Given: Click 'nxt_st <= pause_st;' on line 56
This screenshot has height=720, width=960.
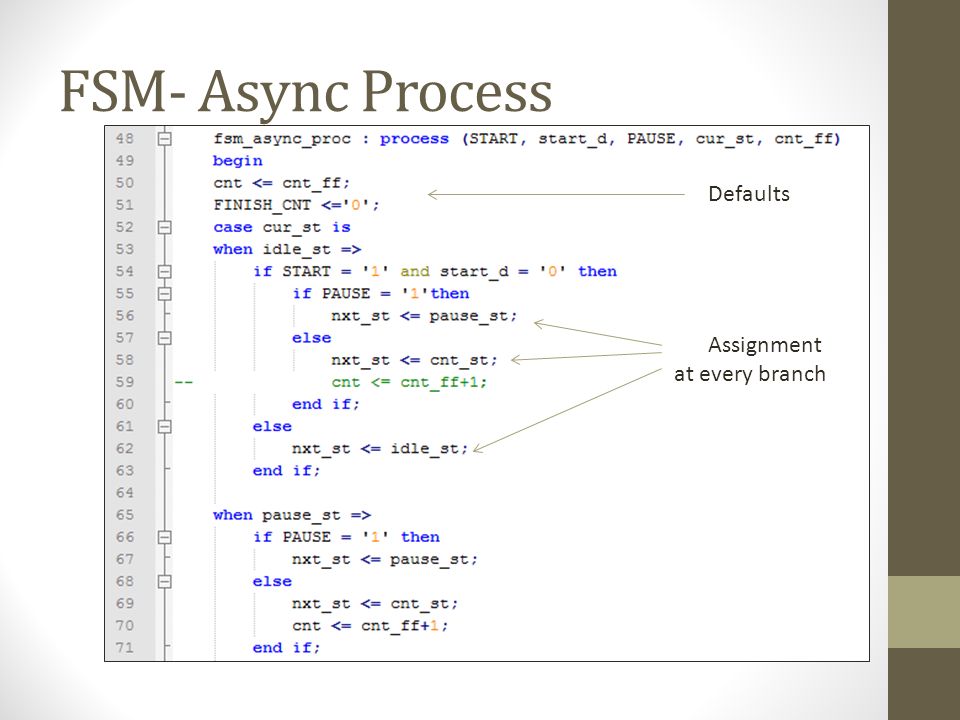Looking at the screenshot, I should coord(424,316).
